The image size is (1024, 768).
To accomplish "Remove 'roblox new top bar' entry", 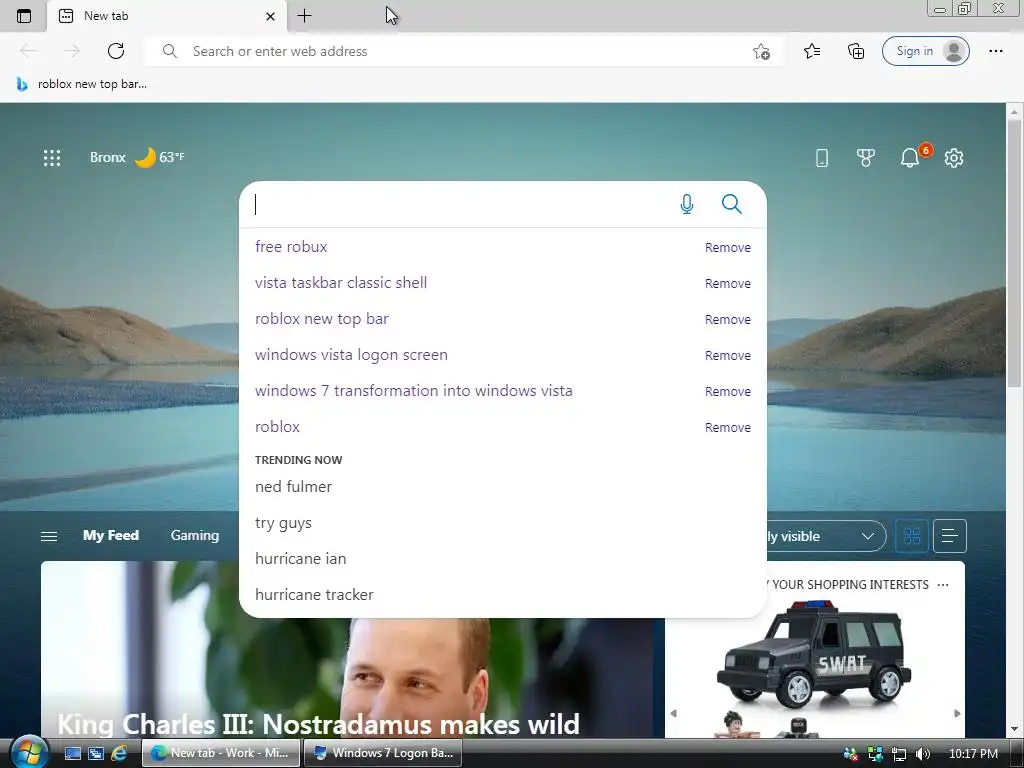I will [x=728, y=319].
